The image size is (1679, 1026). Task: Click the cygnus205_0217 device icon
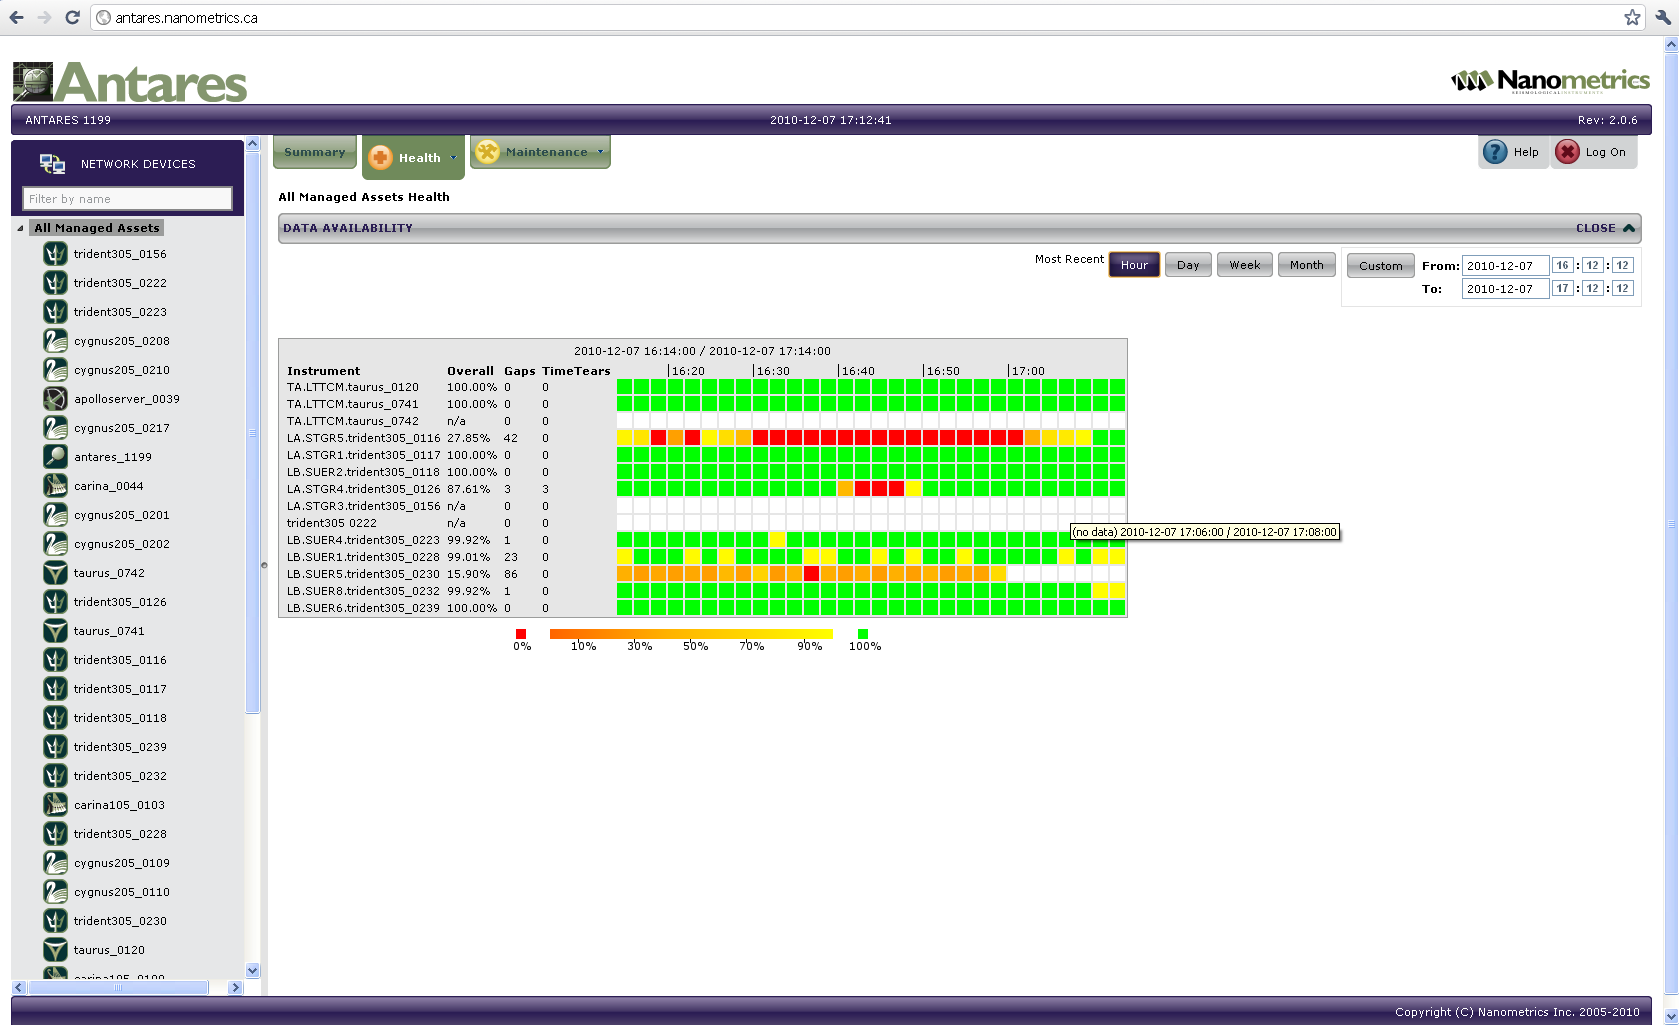(55, 428)
